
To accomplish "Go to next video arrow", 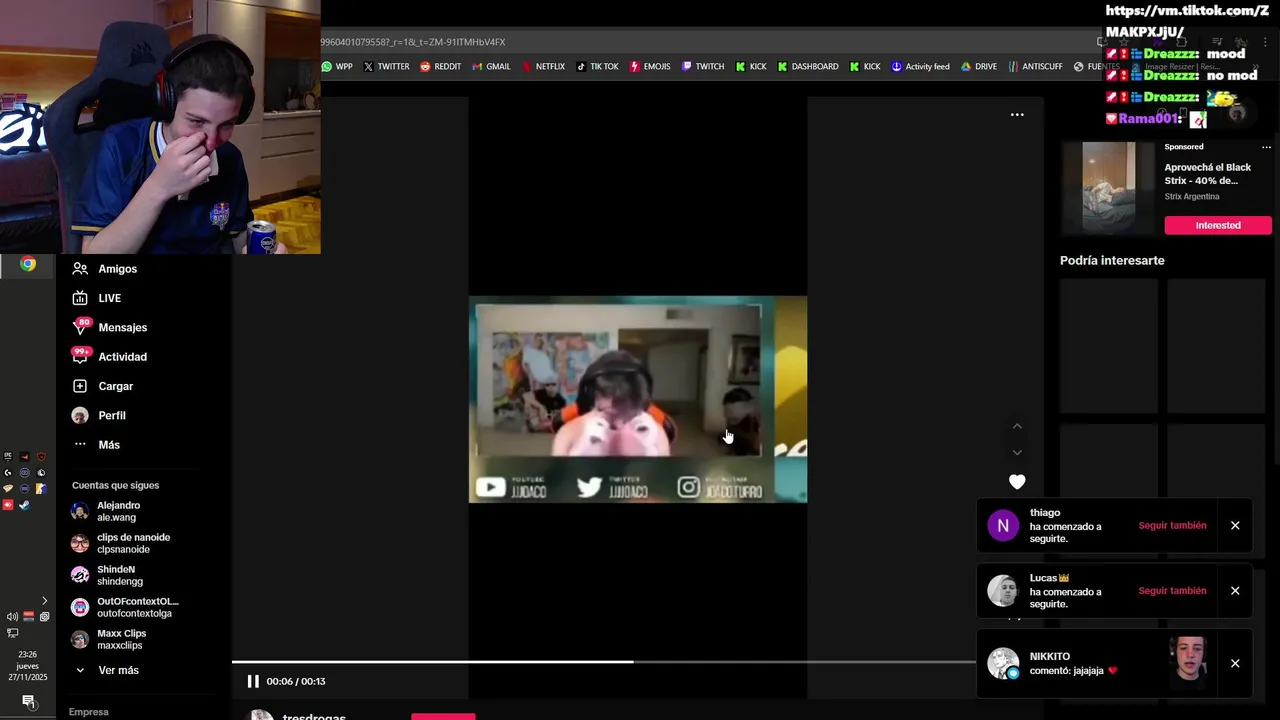I will coord(1017,452).
